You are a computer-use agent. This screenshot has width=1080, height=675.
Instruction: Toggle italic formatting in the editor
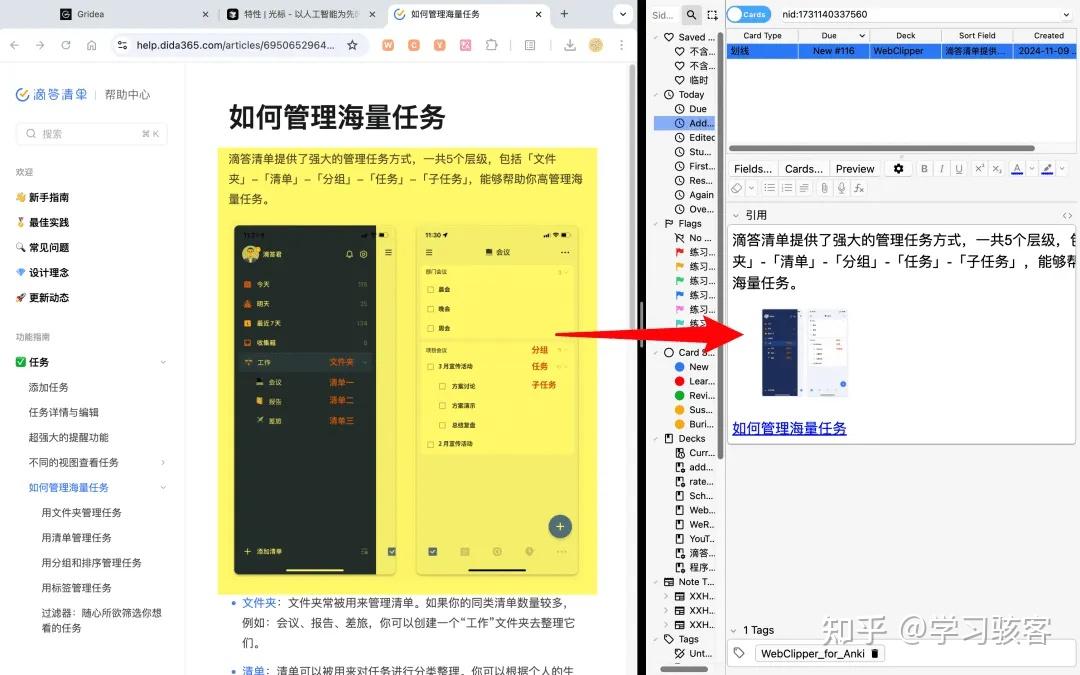(941, 169)
